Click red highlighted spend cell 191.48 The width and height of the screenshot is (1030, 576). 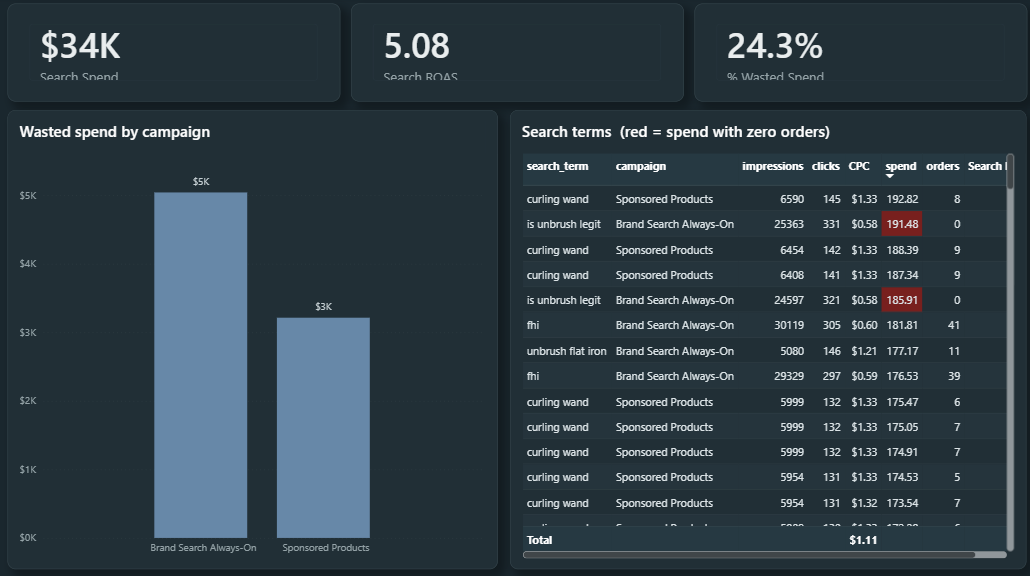pyautogui.click(x=902, y=224)
